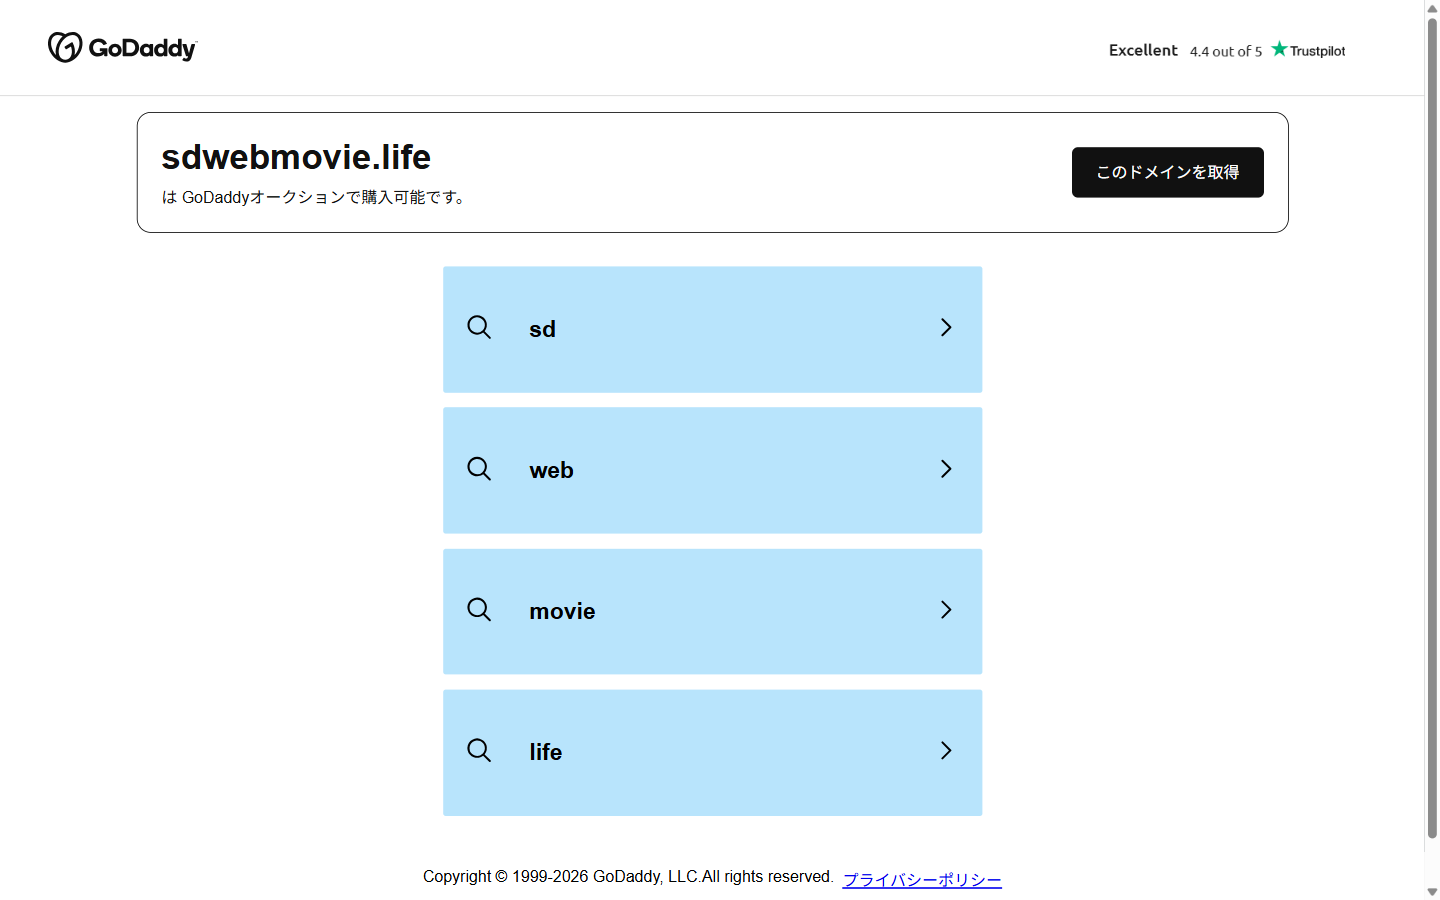Open the chevron arrow on the "sd" row
Screen dimensions: 1440x900
pyautogui.click(x=946, y=328)
